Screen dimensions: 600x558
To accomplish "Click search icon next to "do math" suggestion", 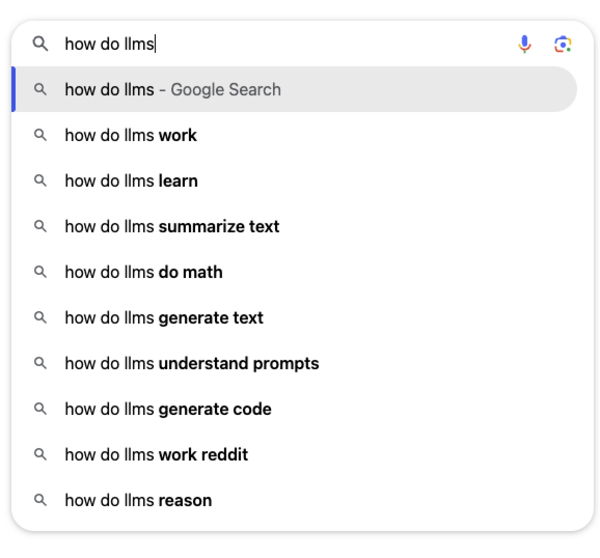I will [x=40, y=272].
